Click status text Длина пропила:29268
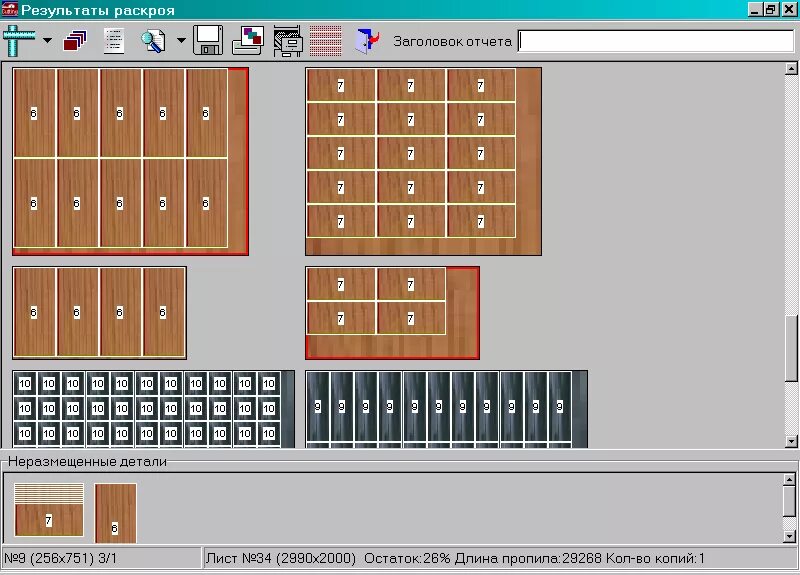The height and width of the screenshot is (575, 800). (x=528, y=558)
